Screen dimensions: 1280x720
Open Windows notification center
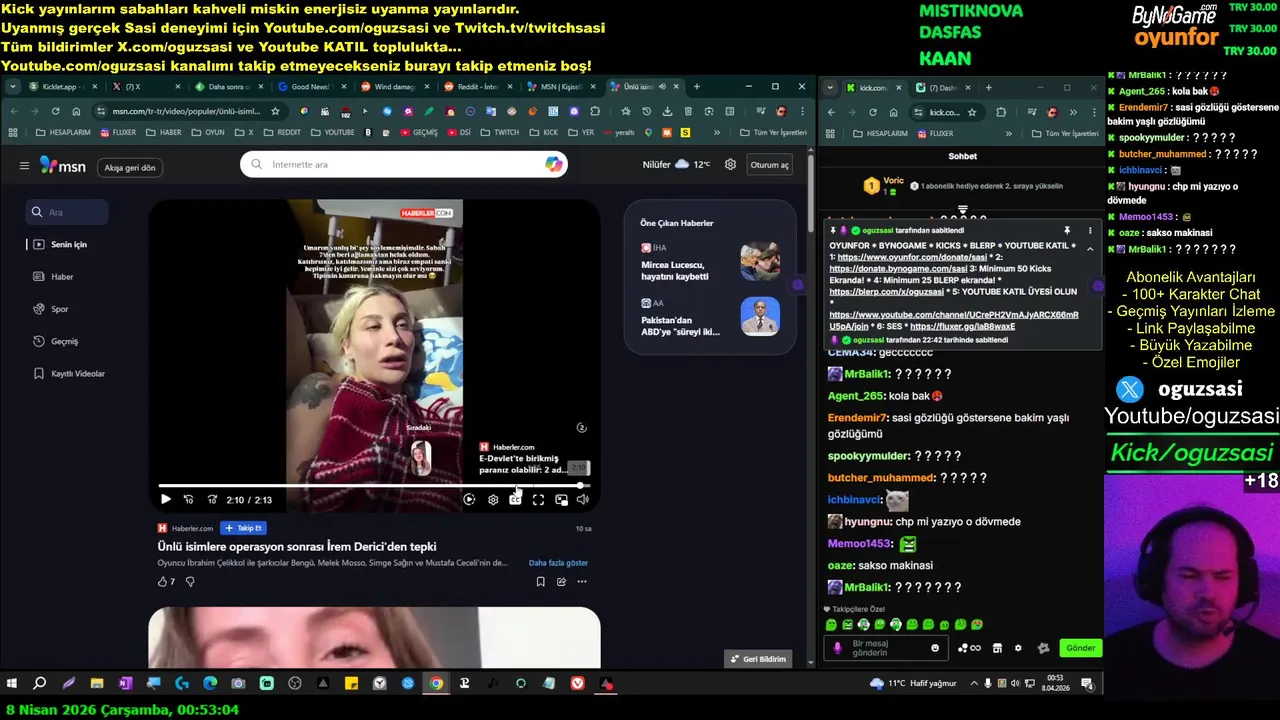1087,684
